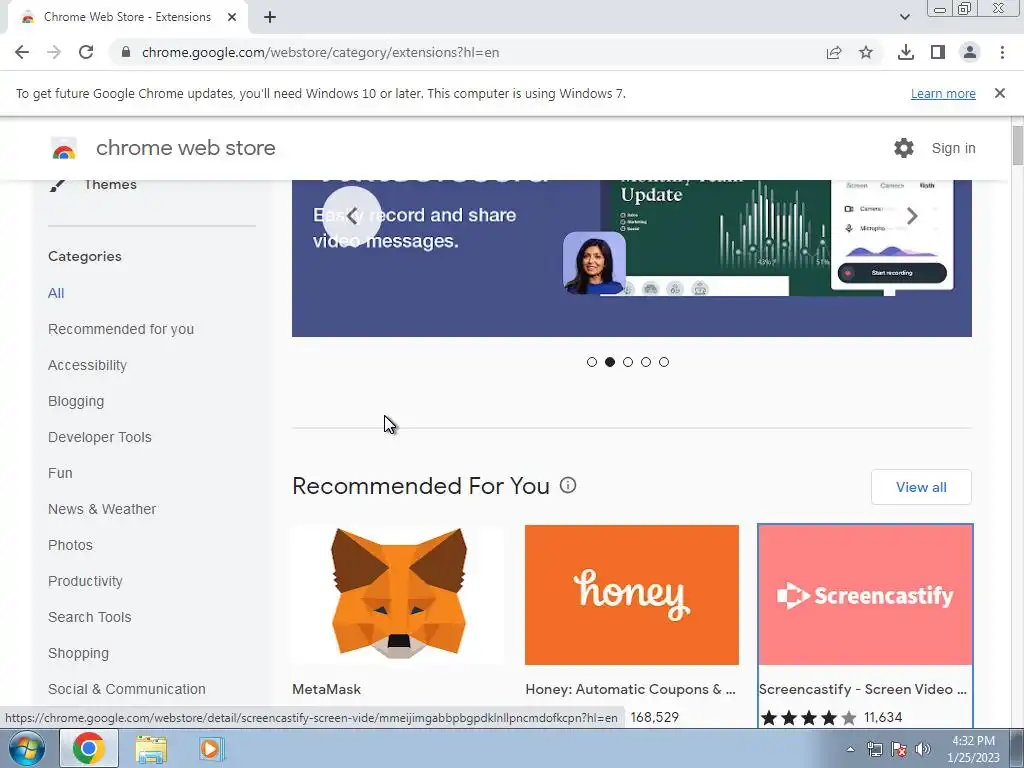Select the first carousel dot
1024x768 pixels.
pyautogui.click(x=592, y=362)
